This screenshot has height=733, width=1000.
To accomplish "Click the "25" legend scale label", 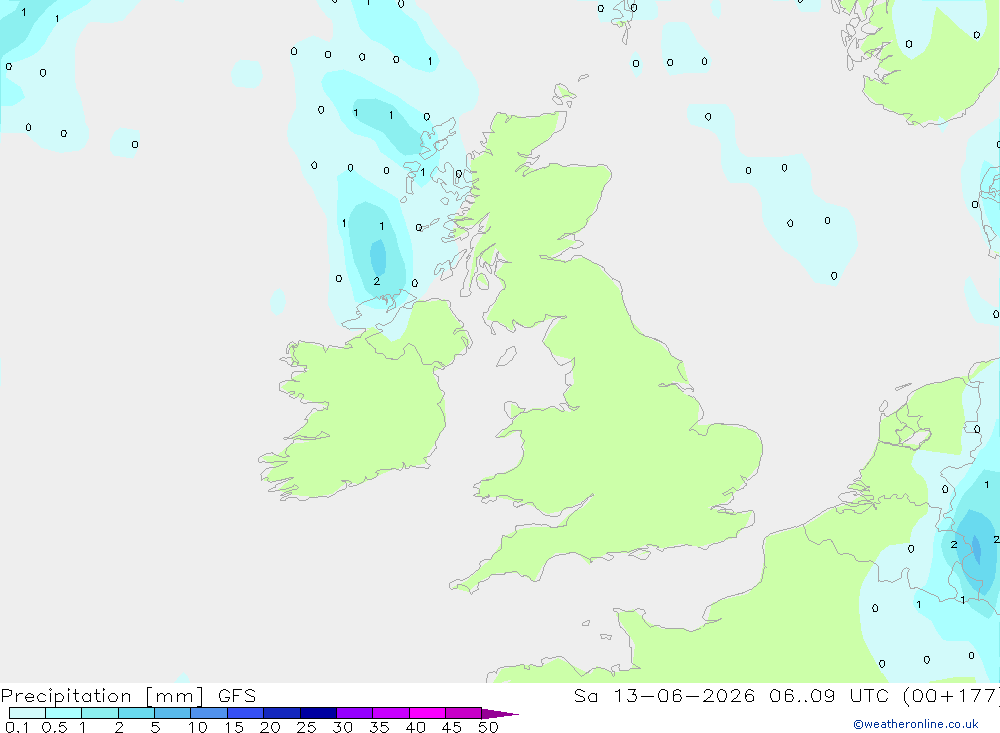I will [306, 727].
